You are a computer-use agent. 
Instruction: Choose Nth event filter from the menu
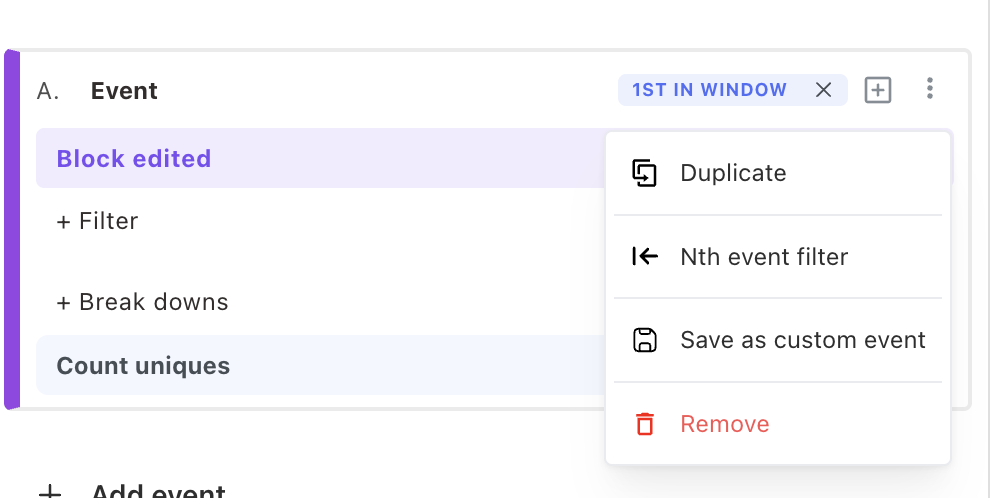(764, 257)
